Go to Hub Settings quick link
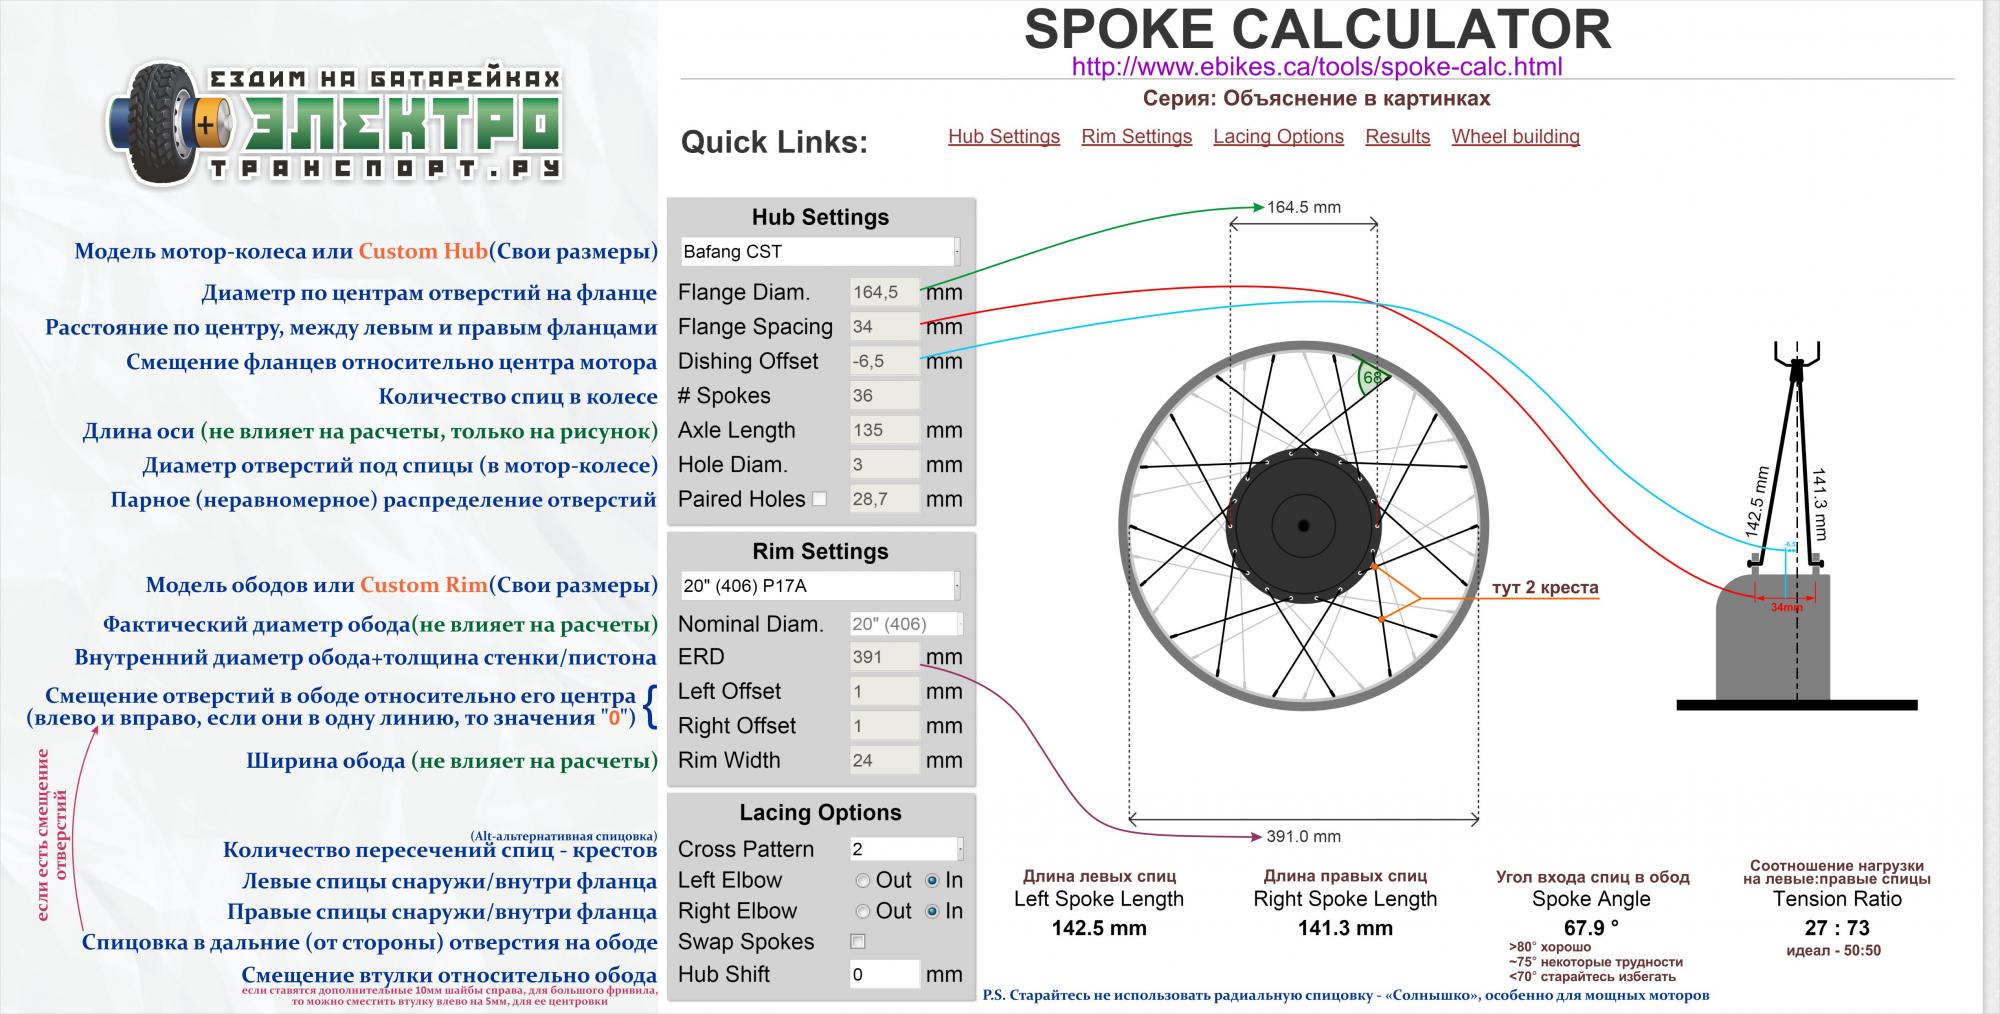This screenshot has height=1014, width=2000. [1003, 137]
